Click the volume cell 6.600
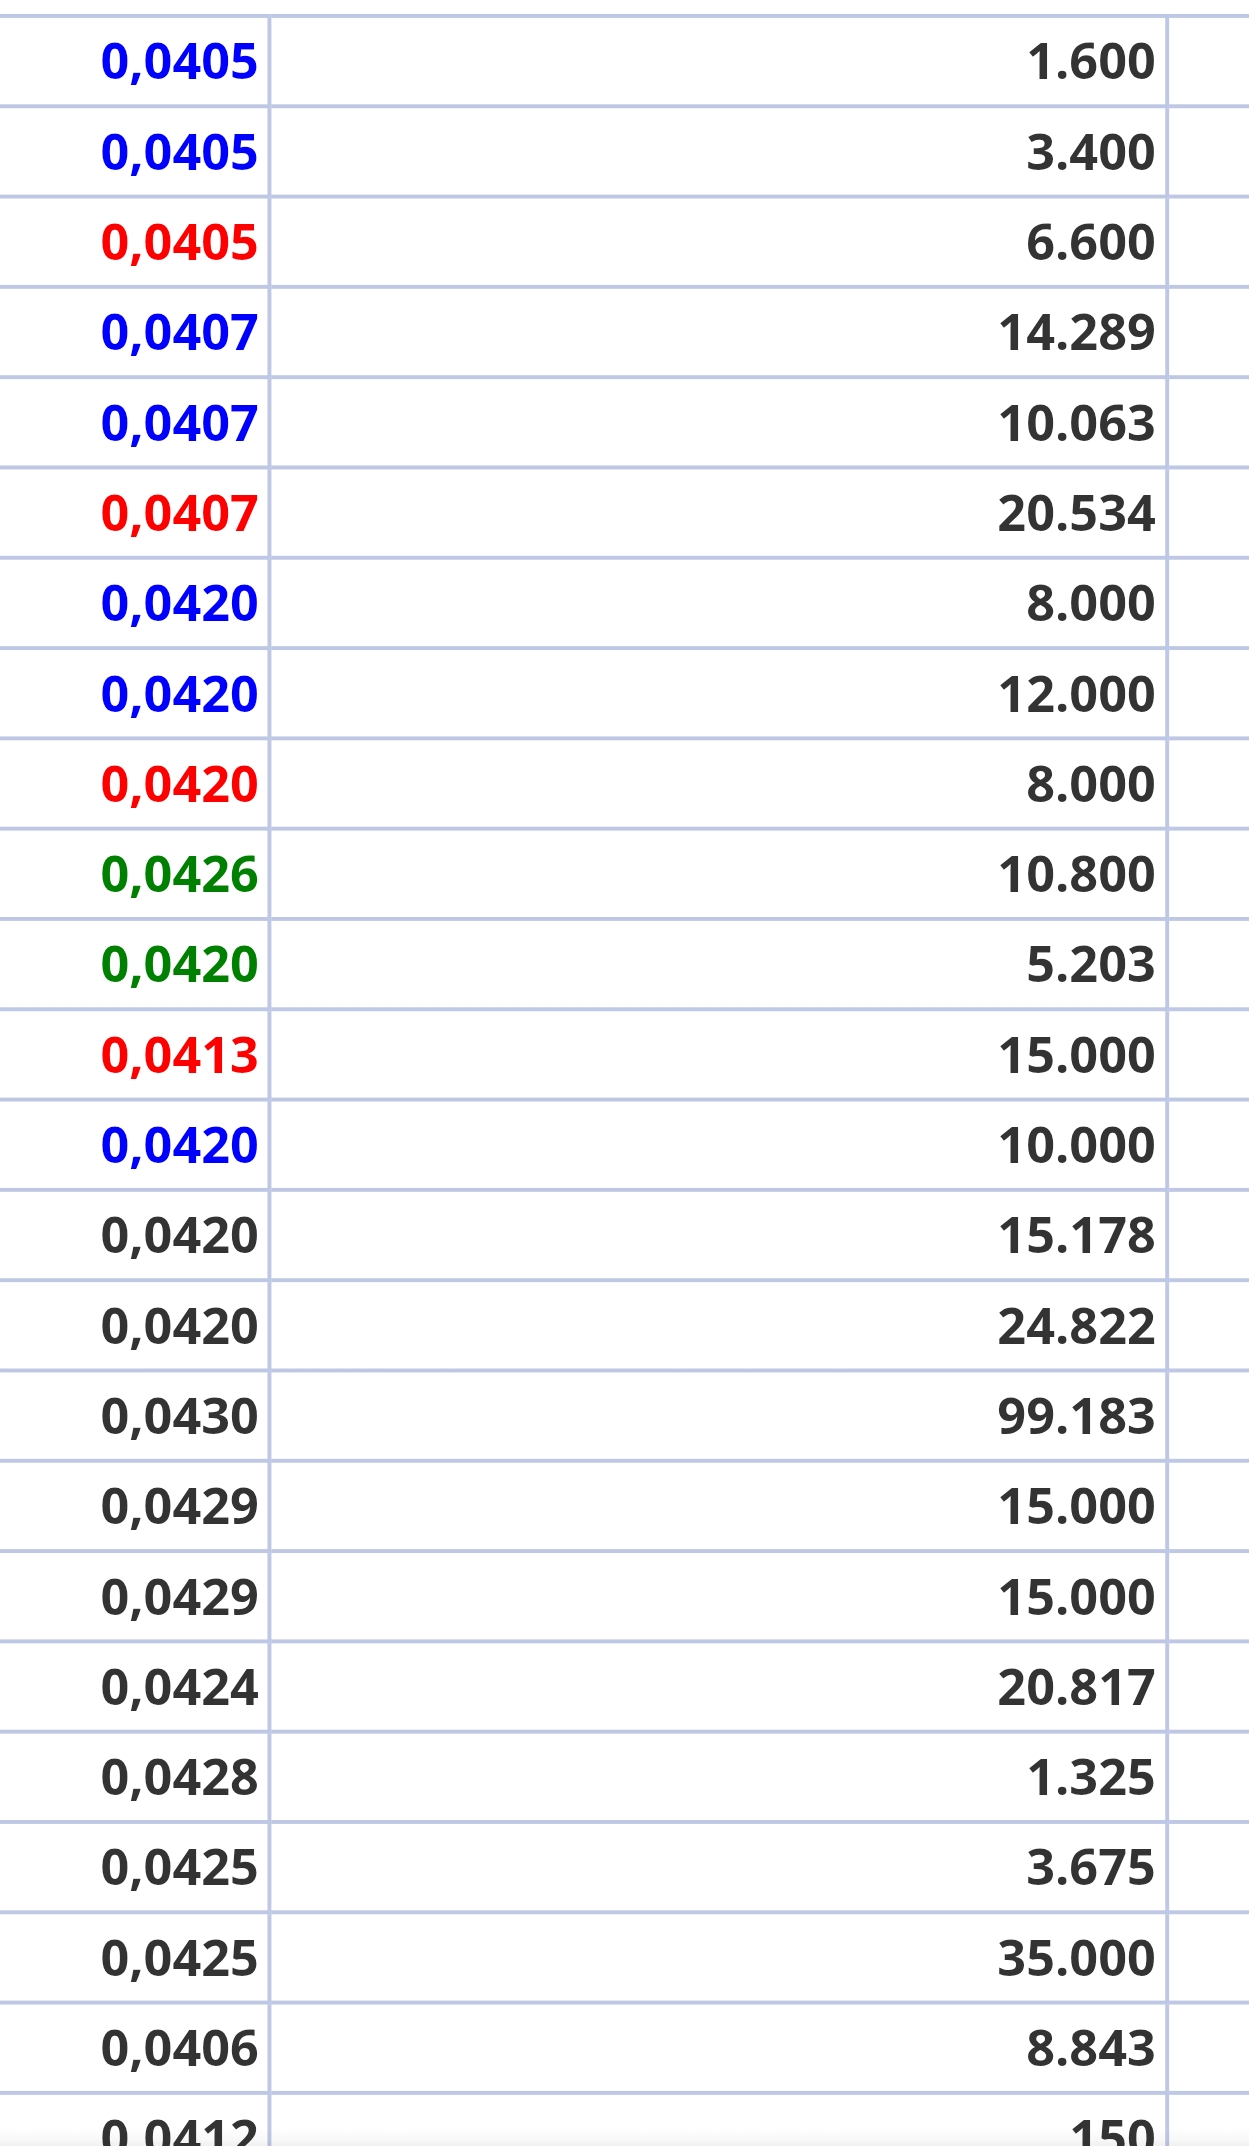Screen dimensions: 1249x2146 click(x=1090, y=242)
